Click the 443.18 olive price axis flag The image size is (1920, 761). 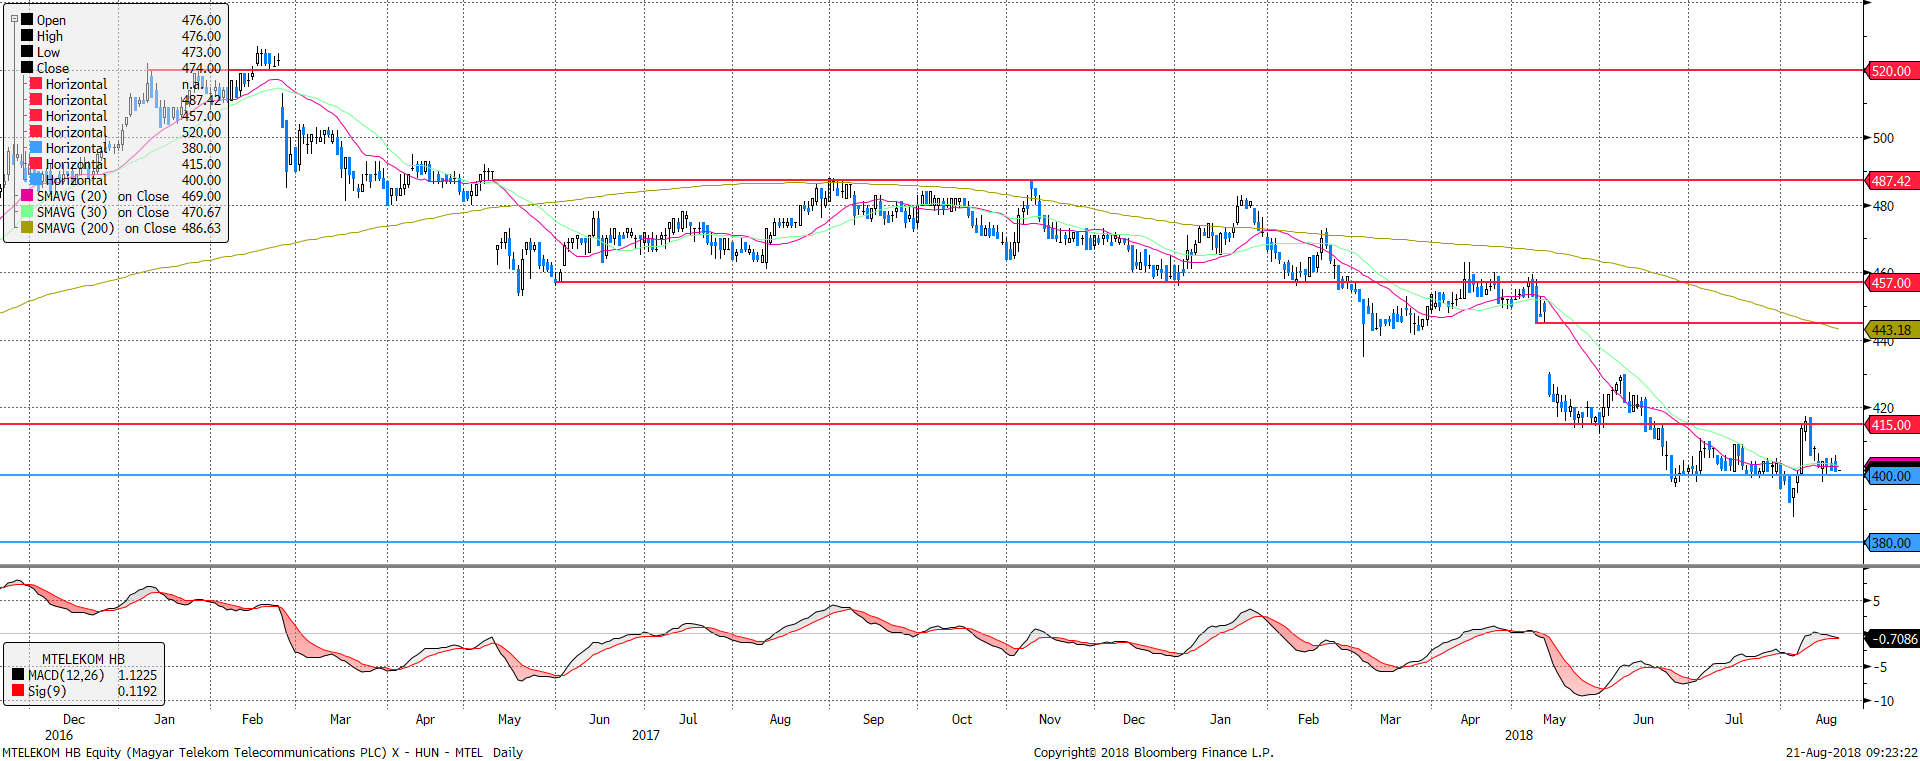click(x=1891, y=330)
